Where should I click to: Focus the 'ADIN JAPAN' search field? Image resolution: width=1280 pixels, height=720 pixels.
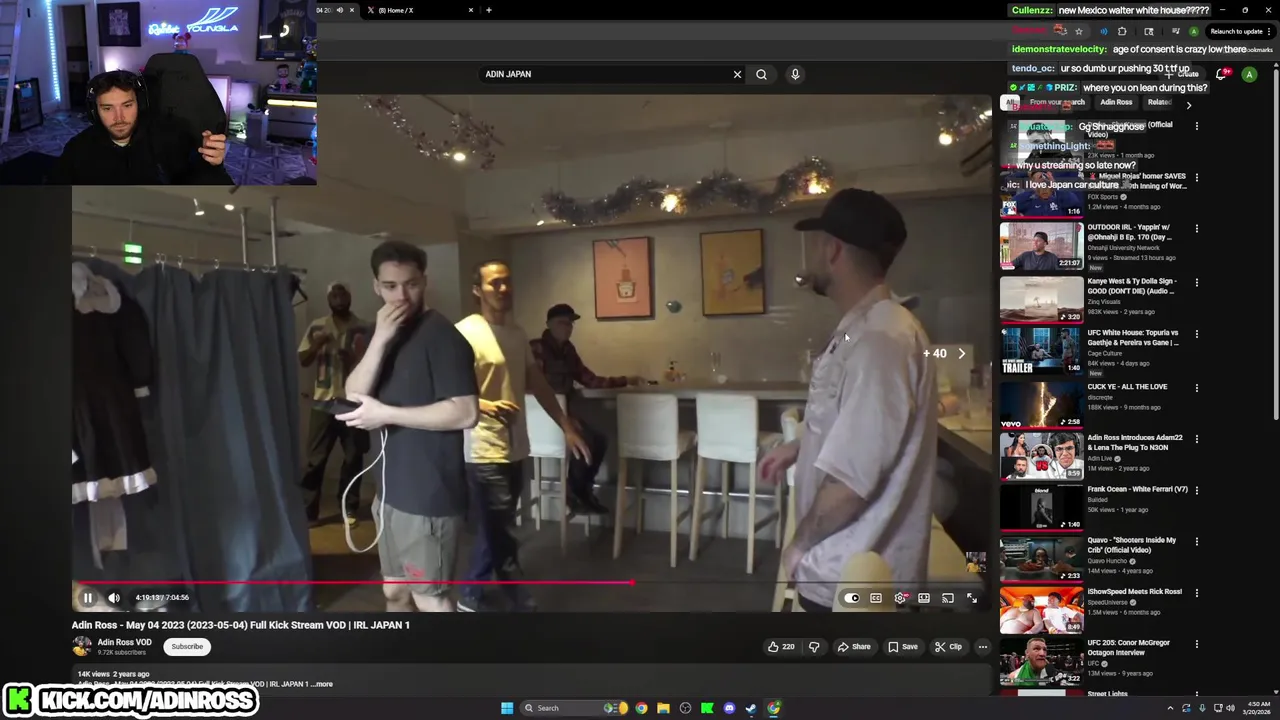click(605, 74)
